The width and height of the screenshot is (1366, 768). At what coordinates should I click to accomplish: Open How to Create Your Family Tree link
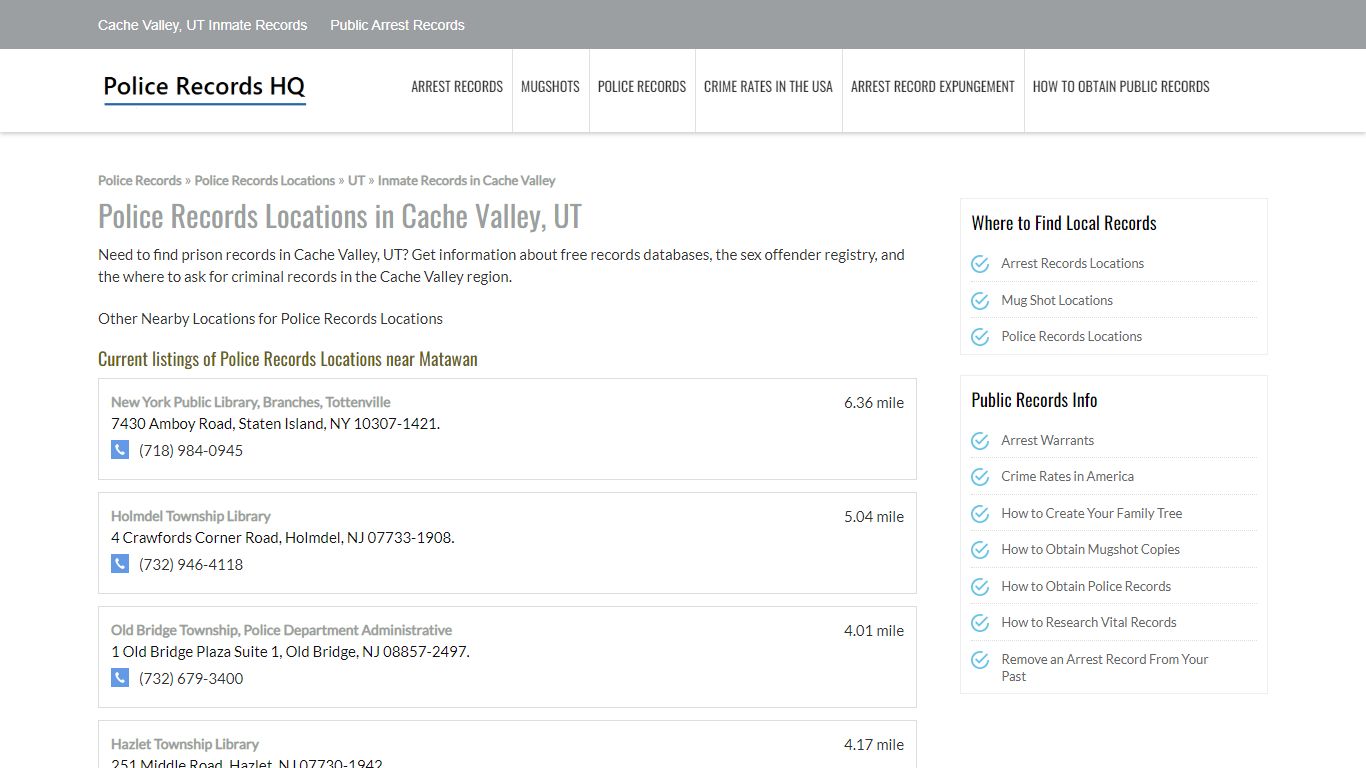pyautogui.click(x=1091, y=514)
